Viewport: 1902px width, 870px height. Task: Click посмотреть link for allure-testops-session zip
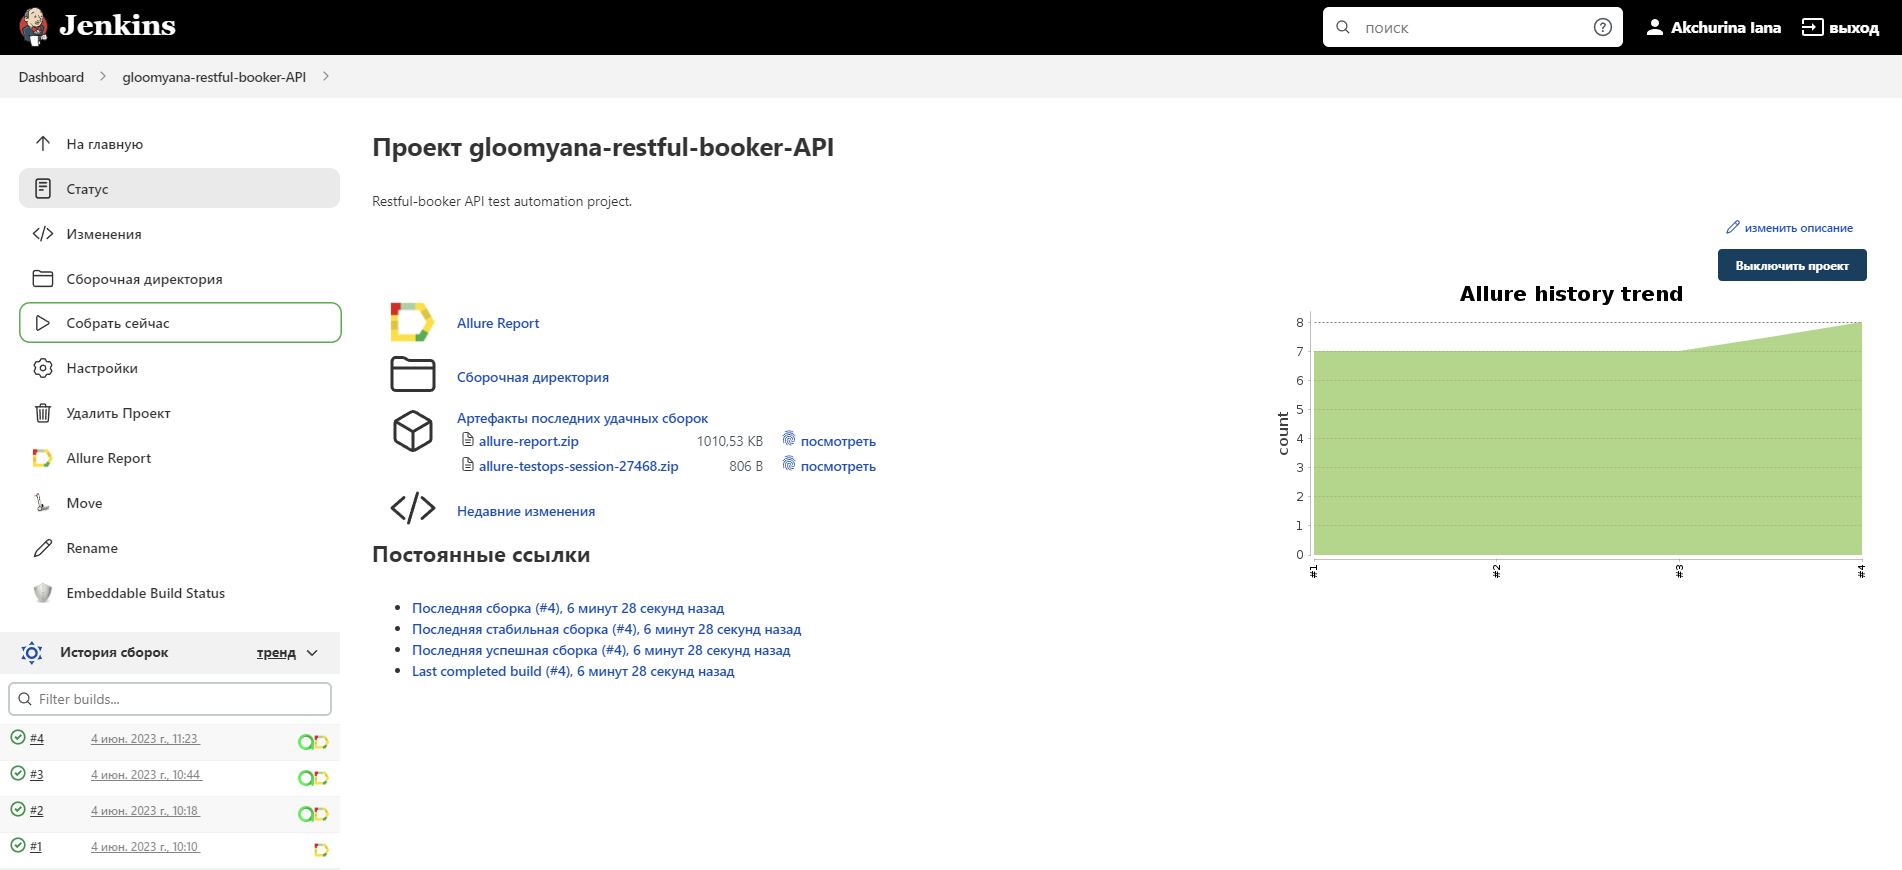coord(838,466)
